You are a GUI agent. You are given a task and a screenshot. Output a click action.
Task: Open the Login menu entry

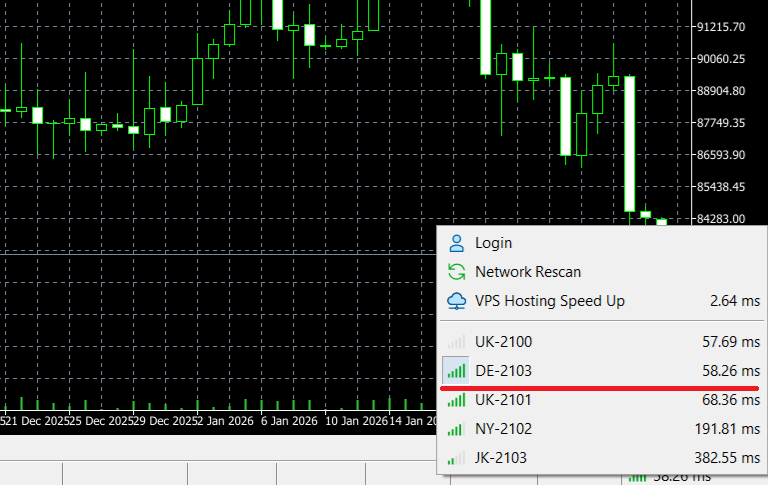(601, 243)
